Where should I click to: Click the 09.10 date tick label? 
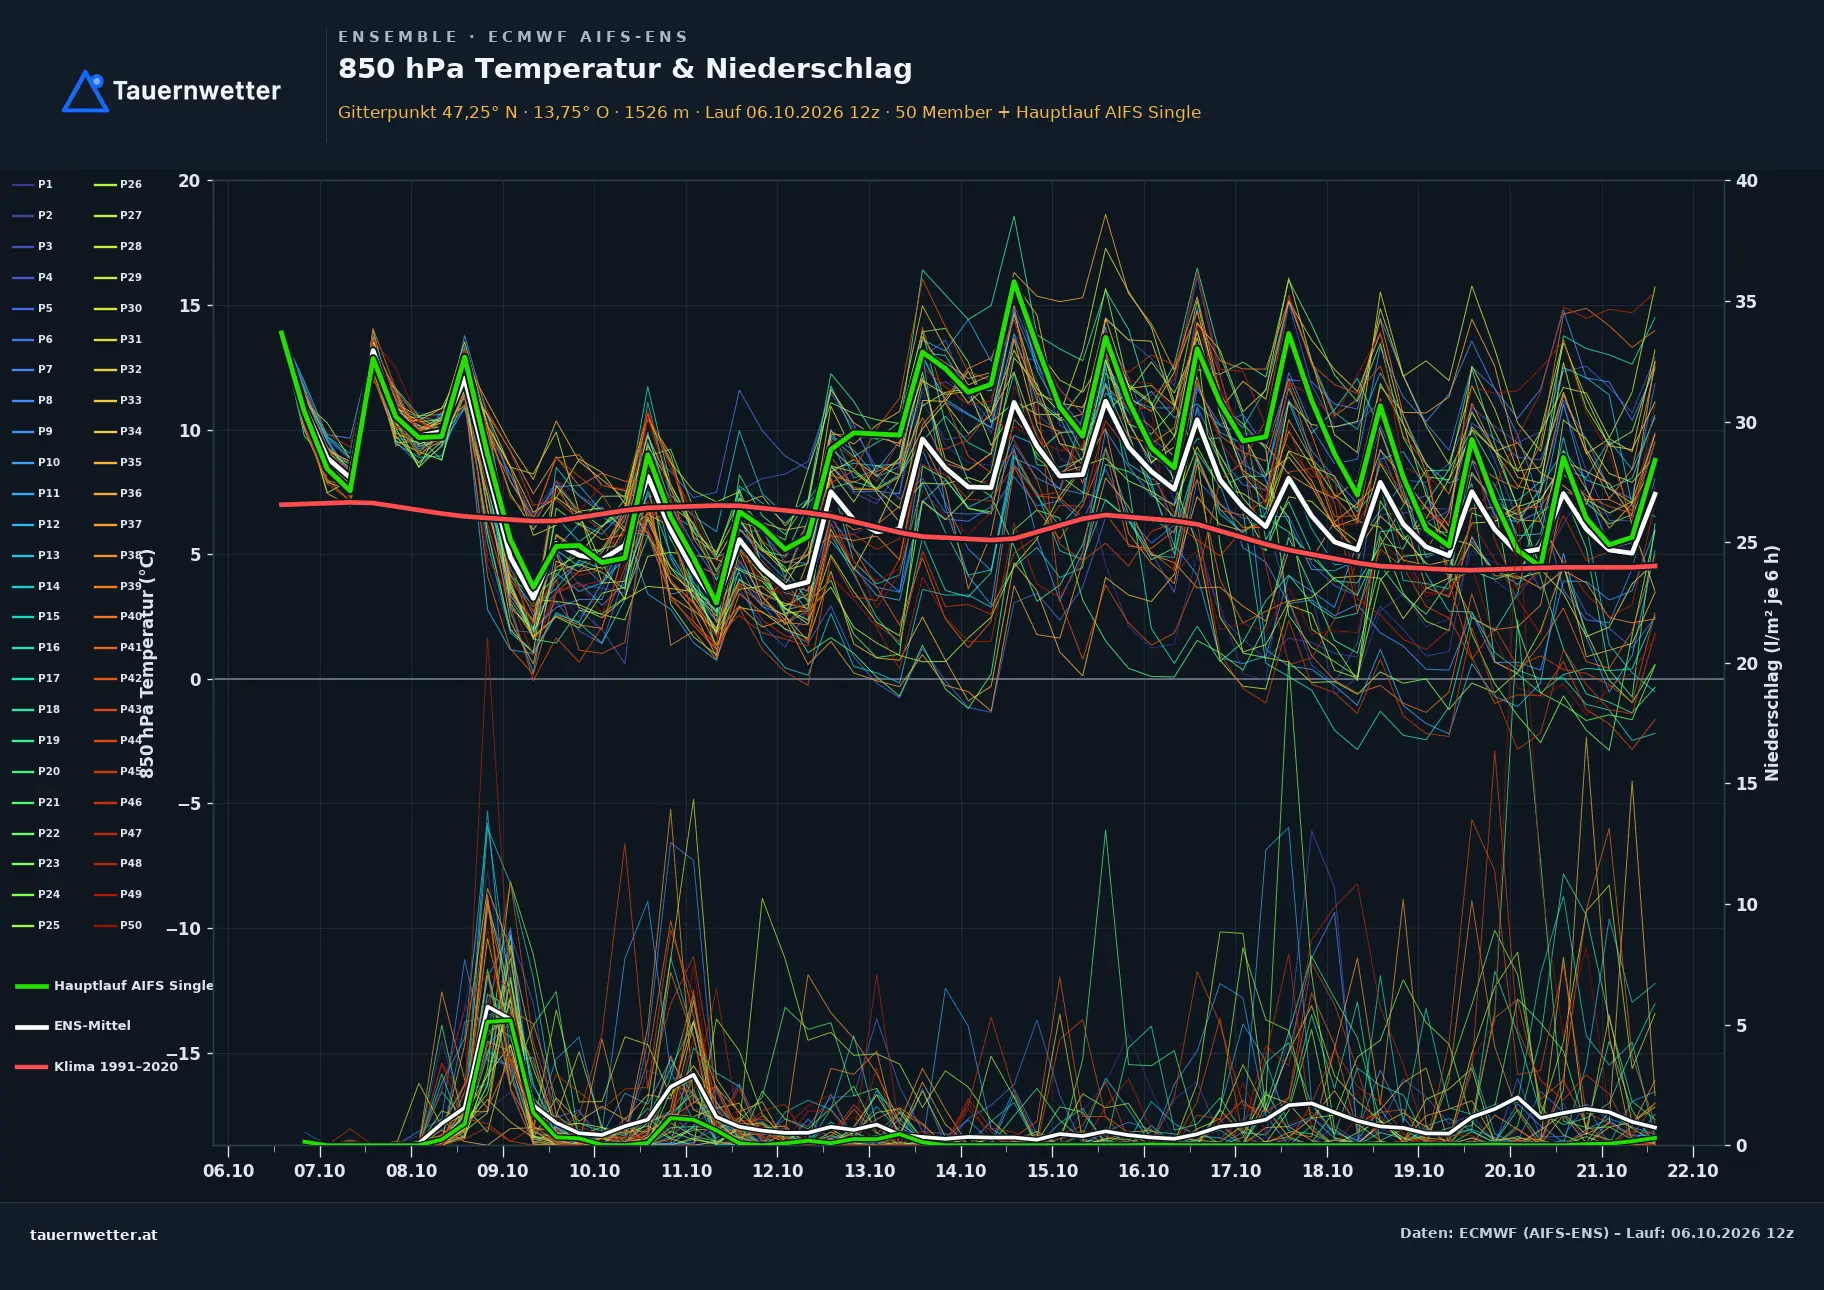503,1171
